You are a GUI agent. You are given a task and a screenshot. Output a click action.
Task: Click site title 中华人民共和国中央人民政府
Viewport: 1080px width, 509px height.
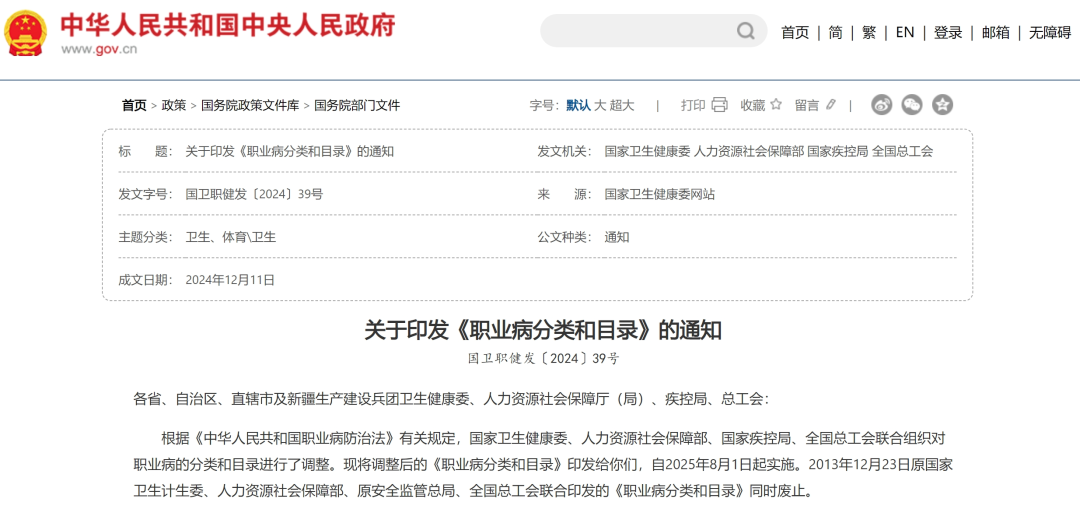point(228,25)
